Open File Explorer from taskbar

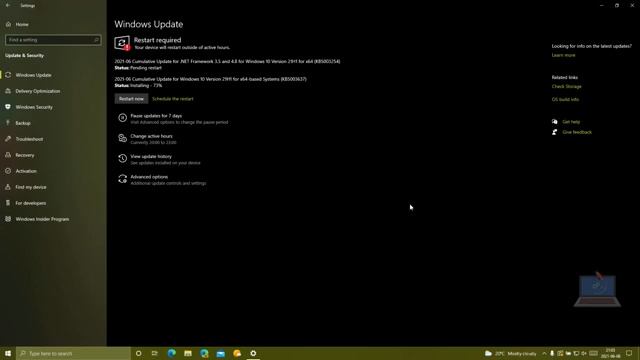tap(188, 353)
